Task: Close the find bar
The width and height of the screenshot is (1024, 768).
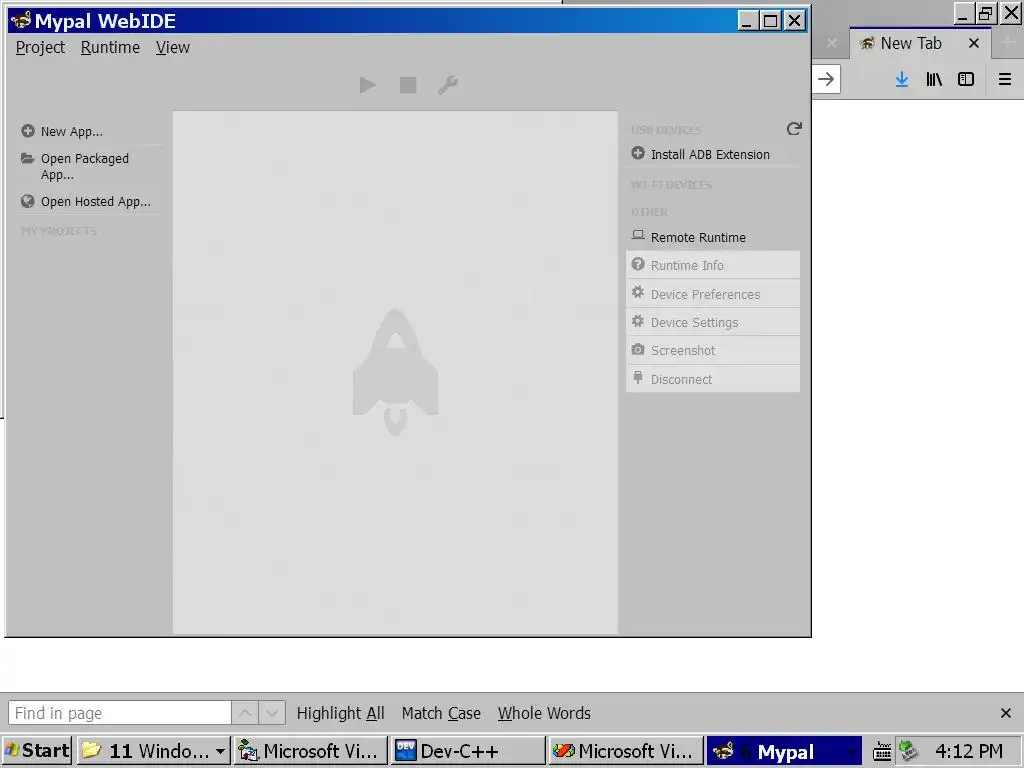Action: point(1006,713)
